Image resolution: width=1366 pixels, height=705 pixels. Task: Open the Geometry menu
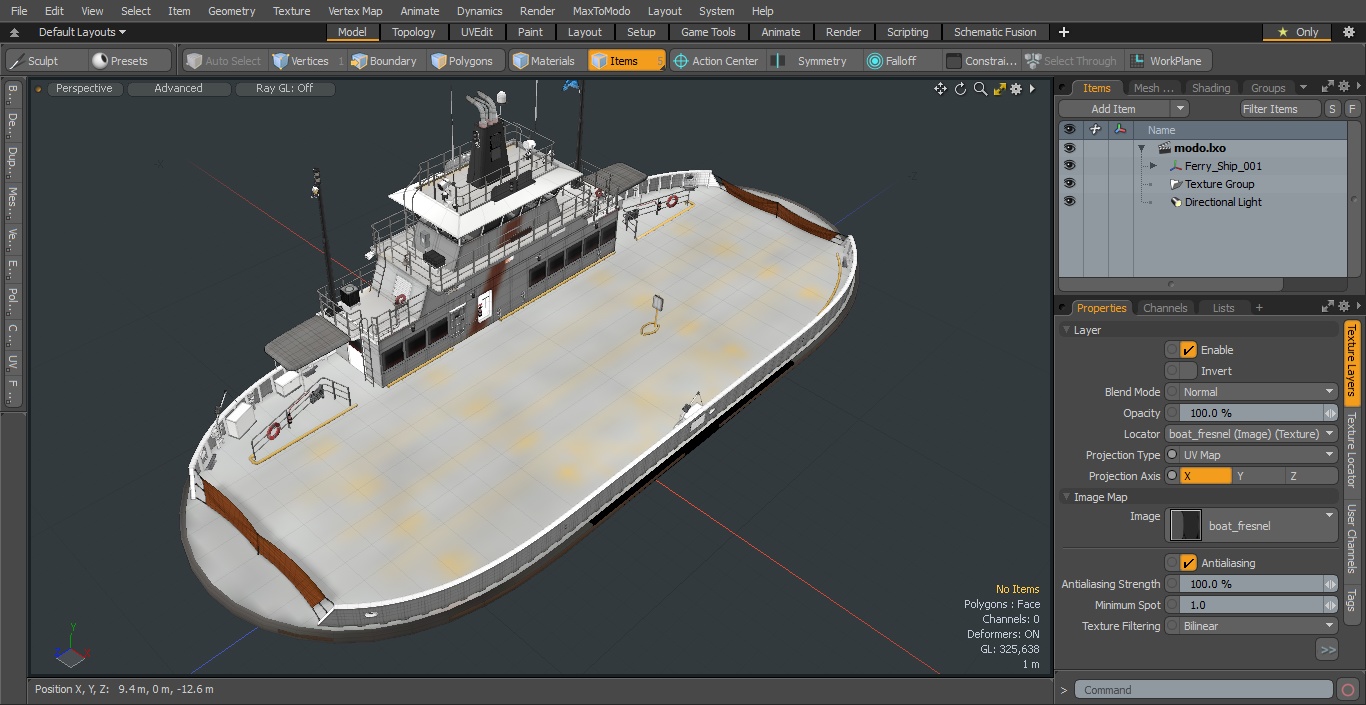coord(231,11)
